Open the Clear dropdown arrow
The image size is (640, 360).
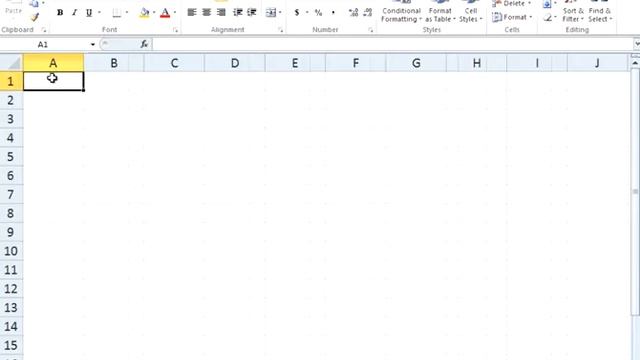click(x=556, y=18)
